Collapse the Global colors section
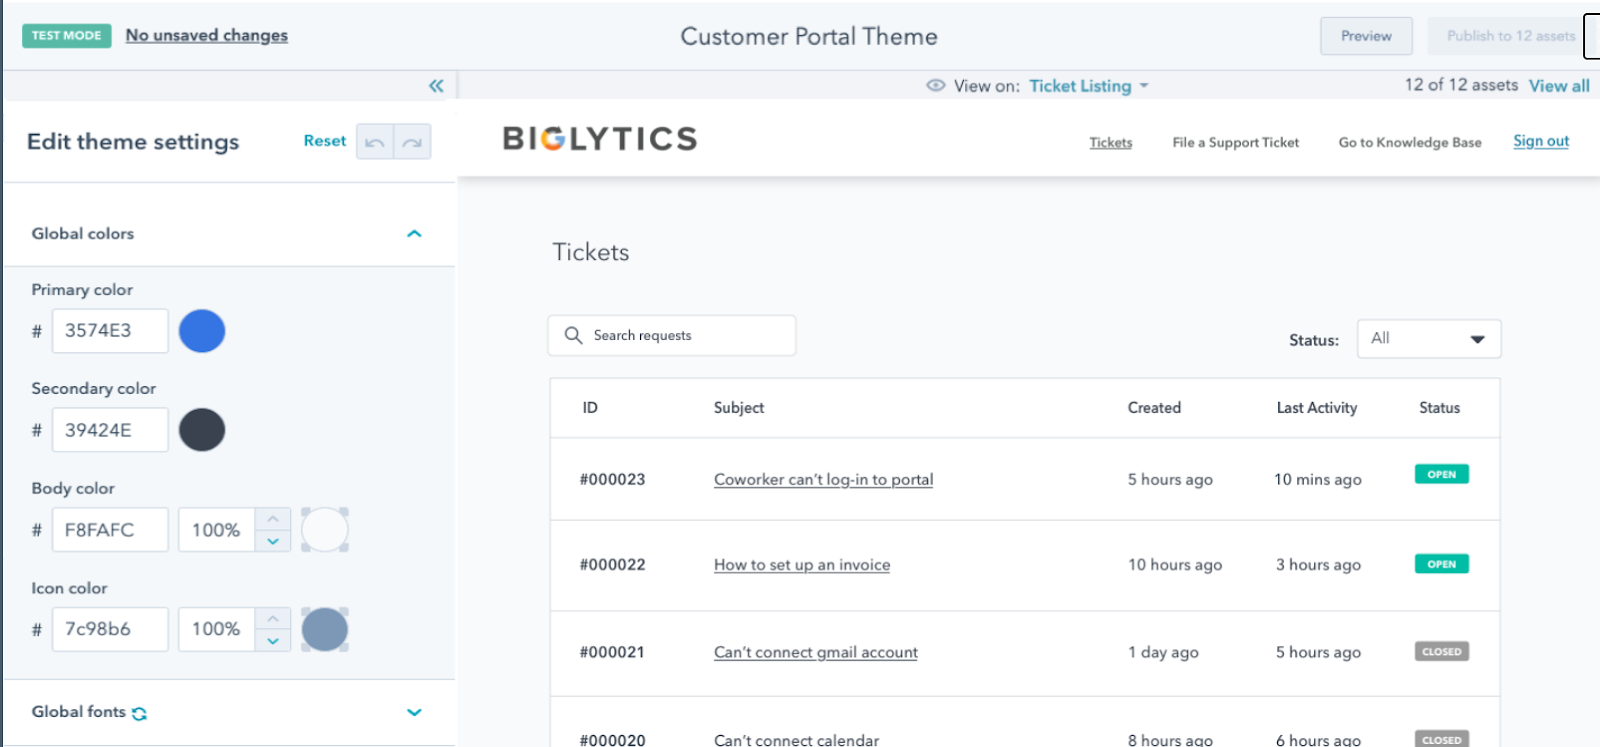 (x=414, y=234)
